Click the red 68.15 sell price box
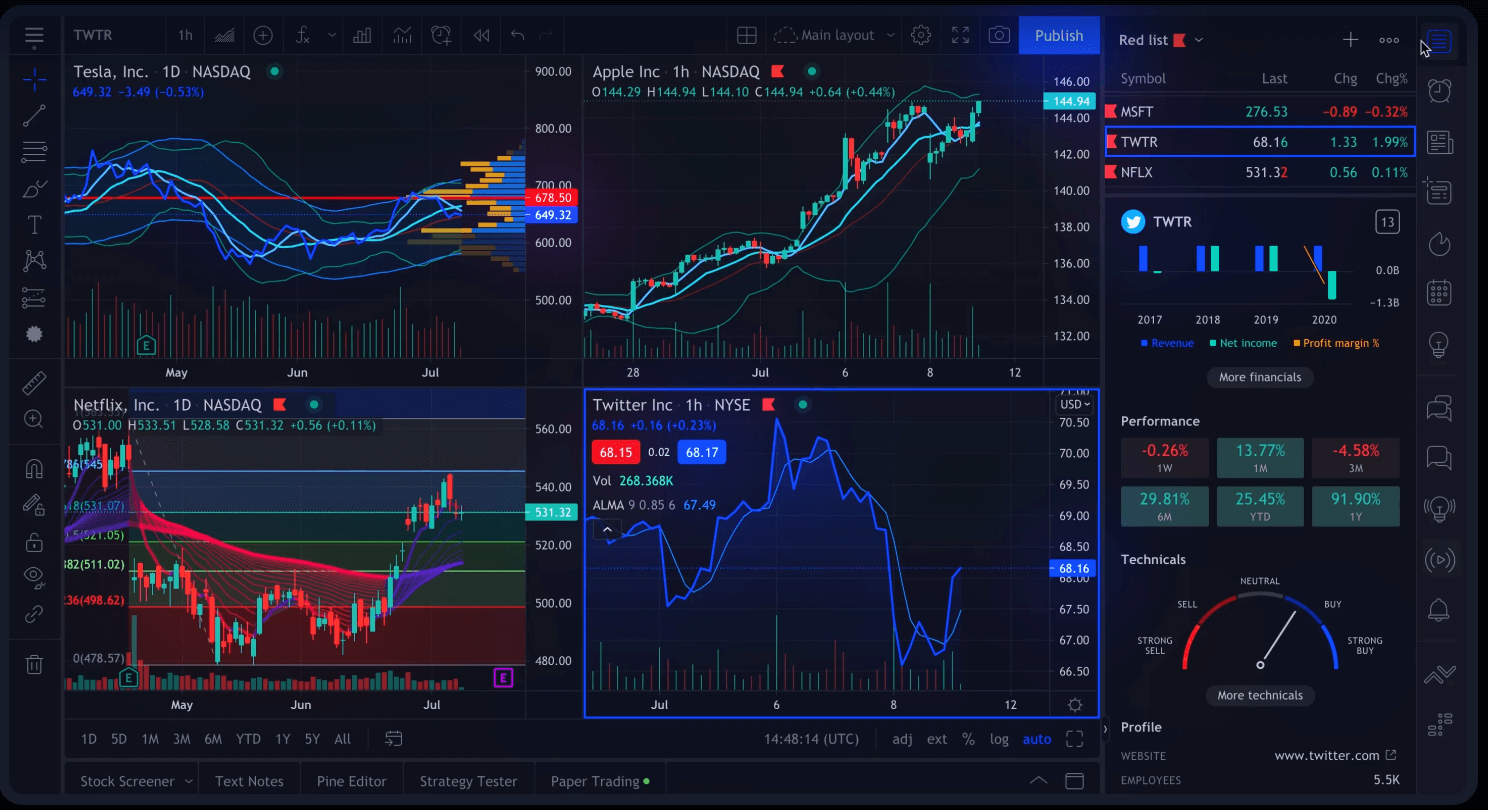 click(x=615, y=452)
